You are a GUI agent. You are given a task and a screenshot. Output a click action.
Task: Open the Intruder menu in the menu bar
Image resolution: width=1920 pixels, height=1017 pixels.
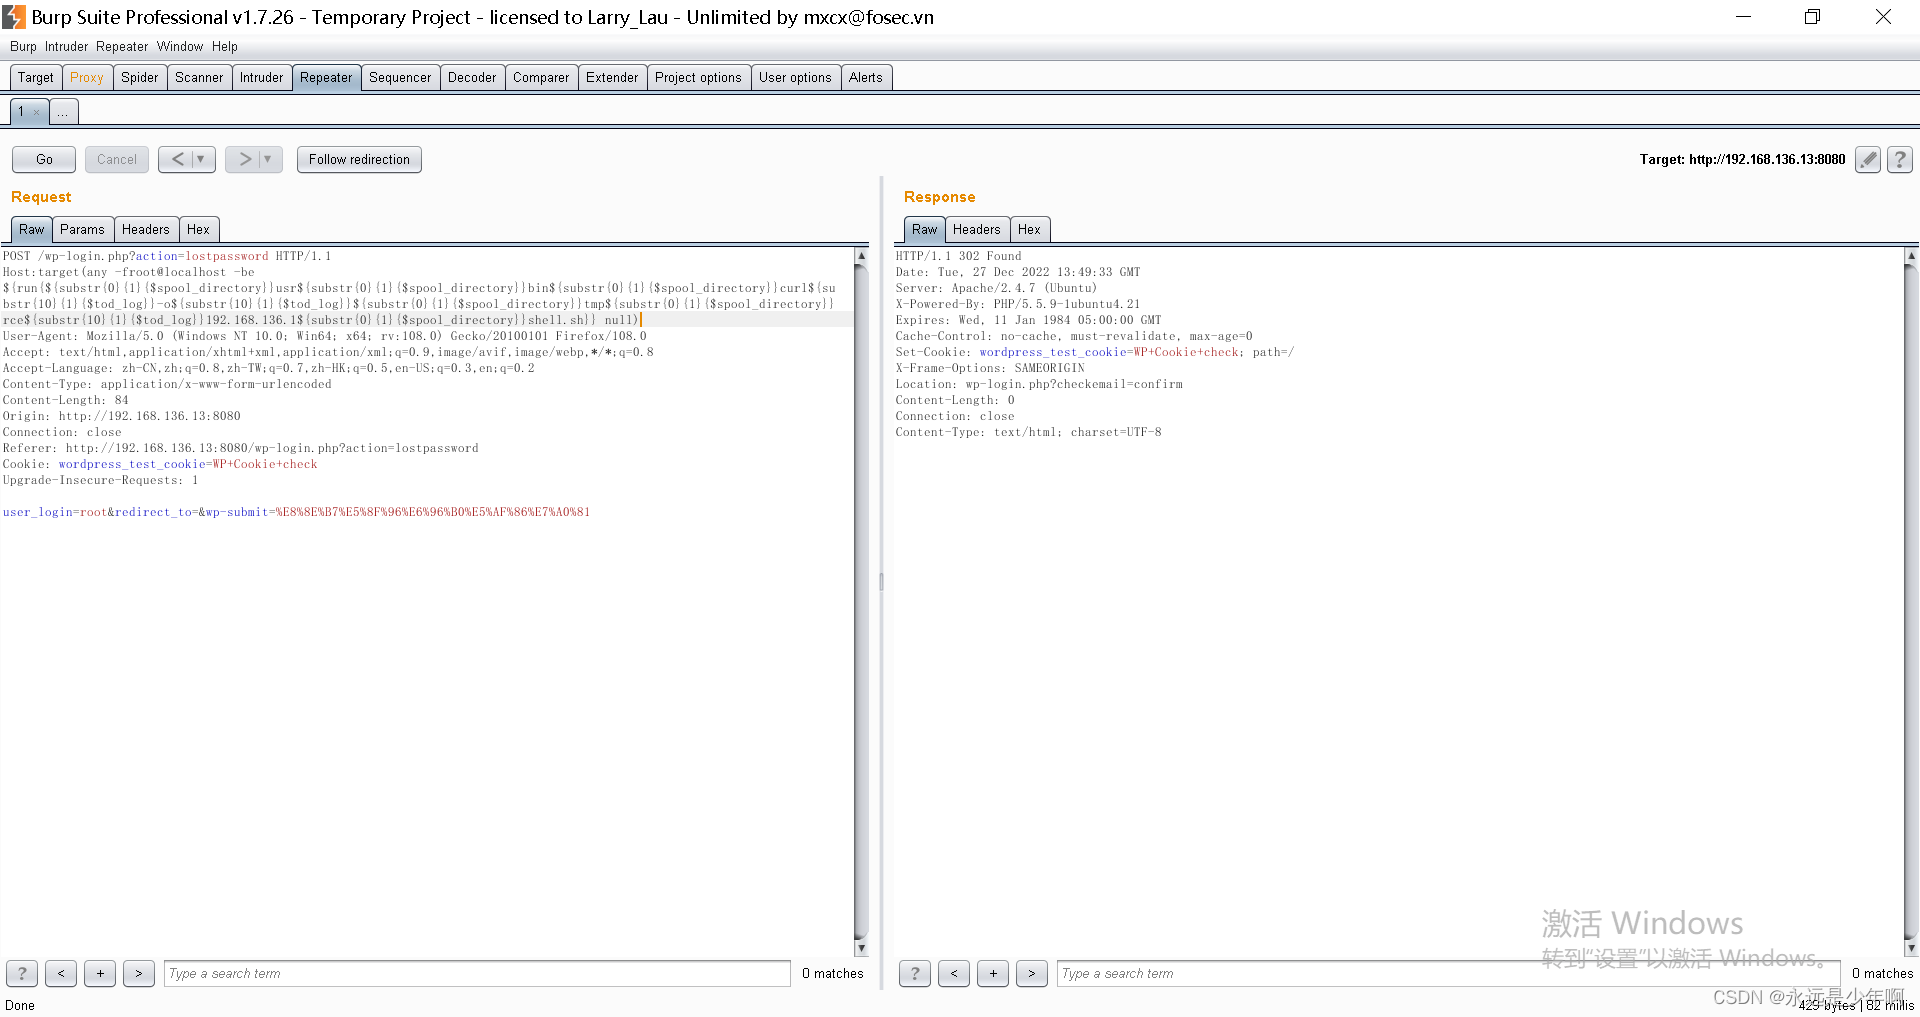pyautogui.click(x=66, y=46)
